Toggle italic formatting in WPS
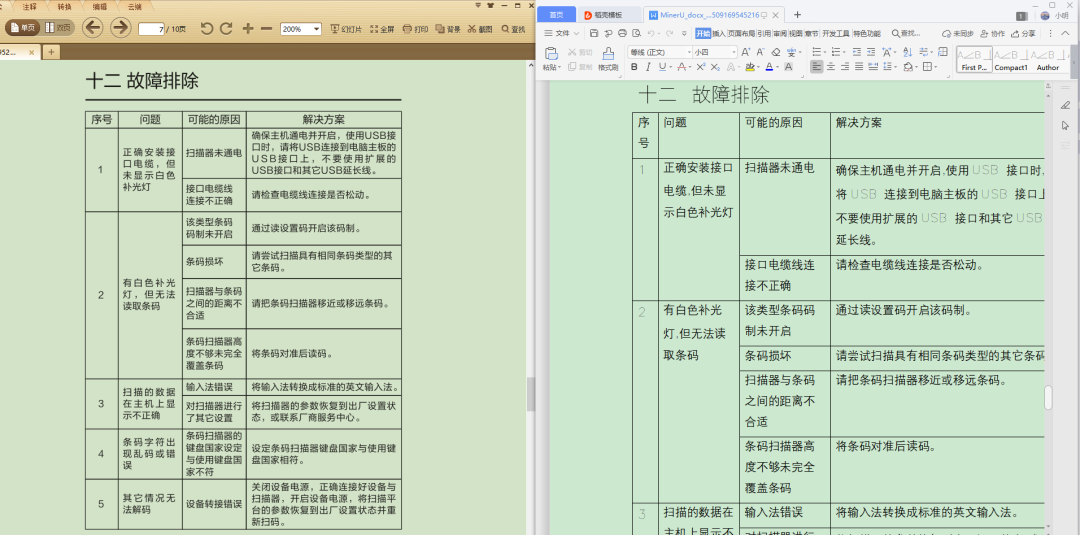The image size is (1080, 535). 647,67
